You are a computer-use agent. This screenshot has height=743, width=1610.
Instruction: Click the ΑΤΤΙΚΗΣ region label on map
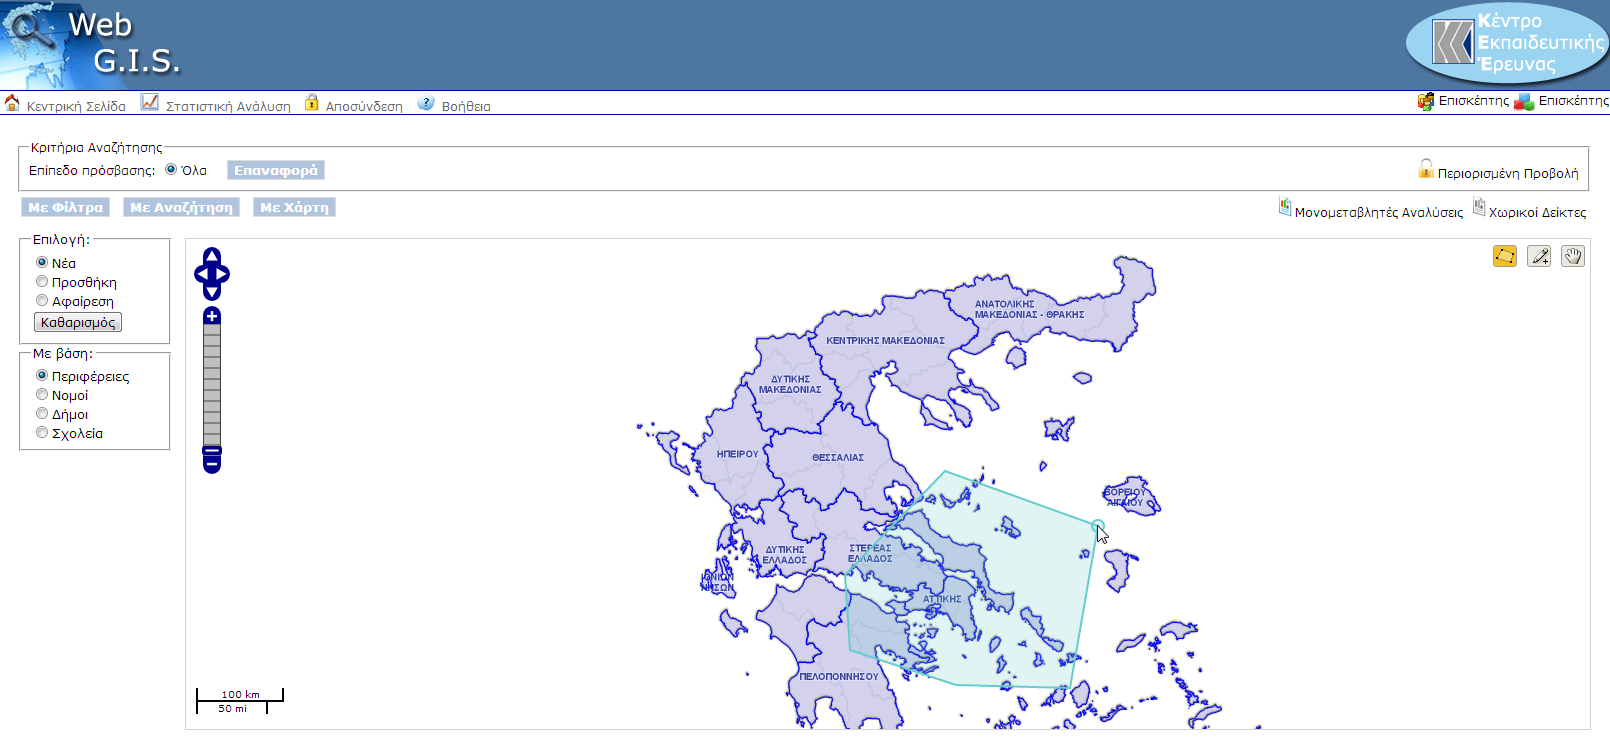tap(942, 599)
